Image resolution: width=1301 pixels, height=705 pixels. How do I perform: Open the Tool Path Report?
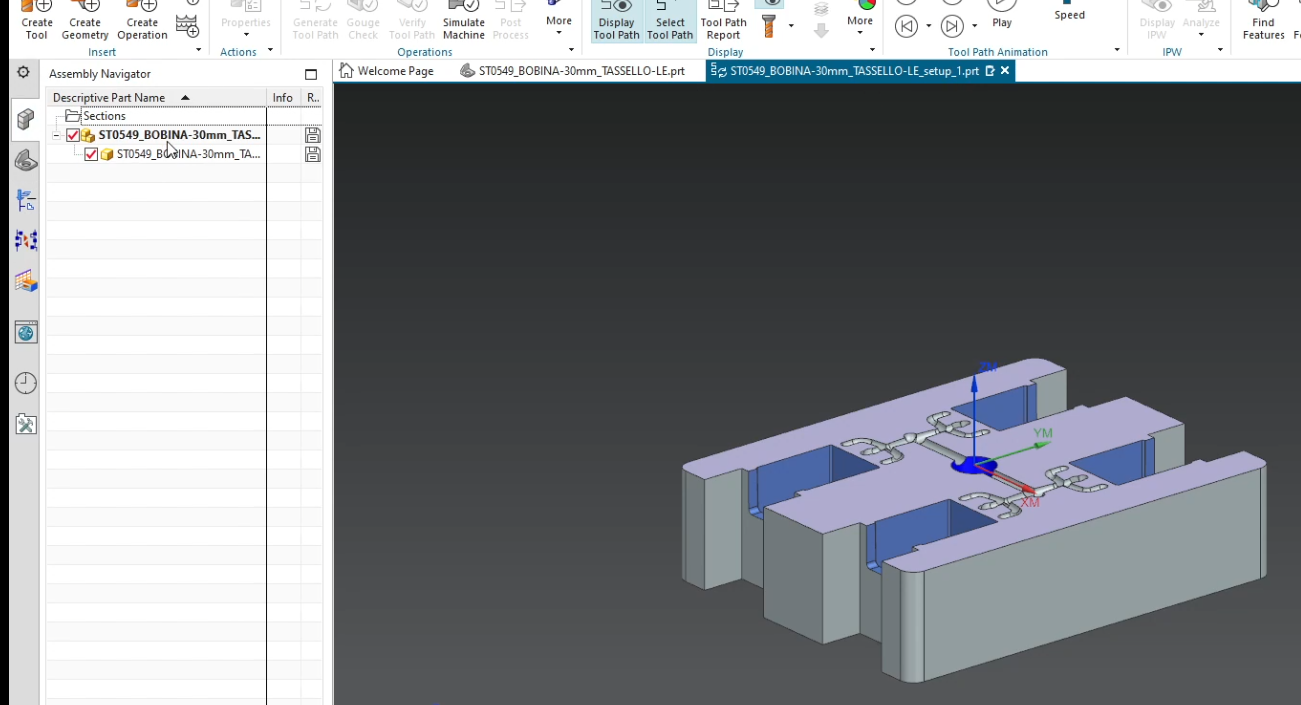(723, 22)
